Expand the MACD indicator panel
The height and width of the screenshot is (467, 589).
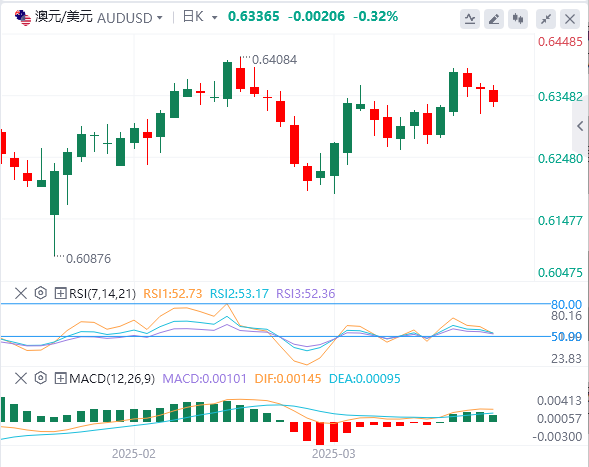coord(60,378)
